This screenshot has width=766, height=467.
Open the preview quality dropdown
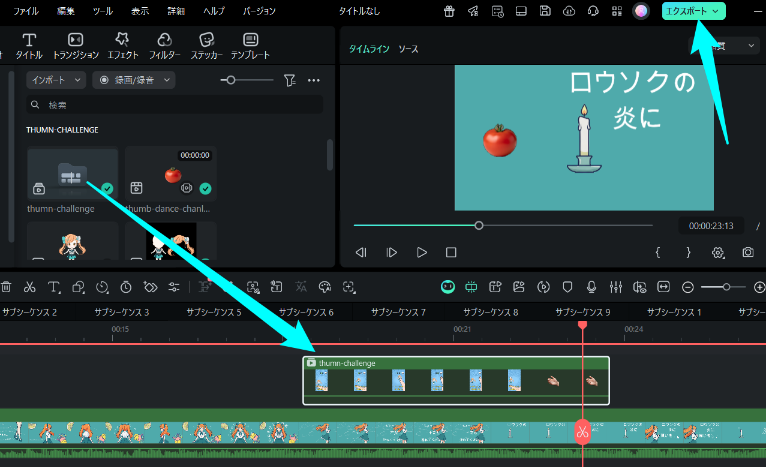(x=723, y=46)
